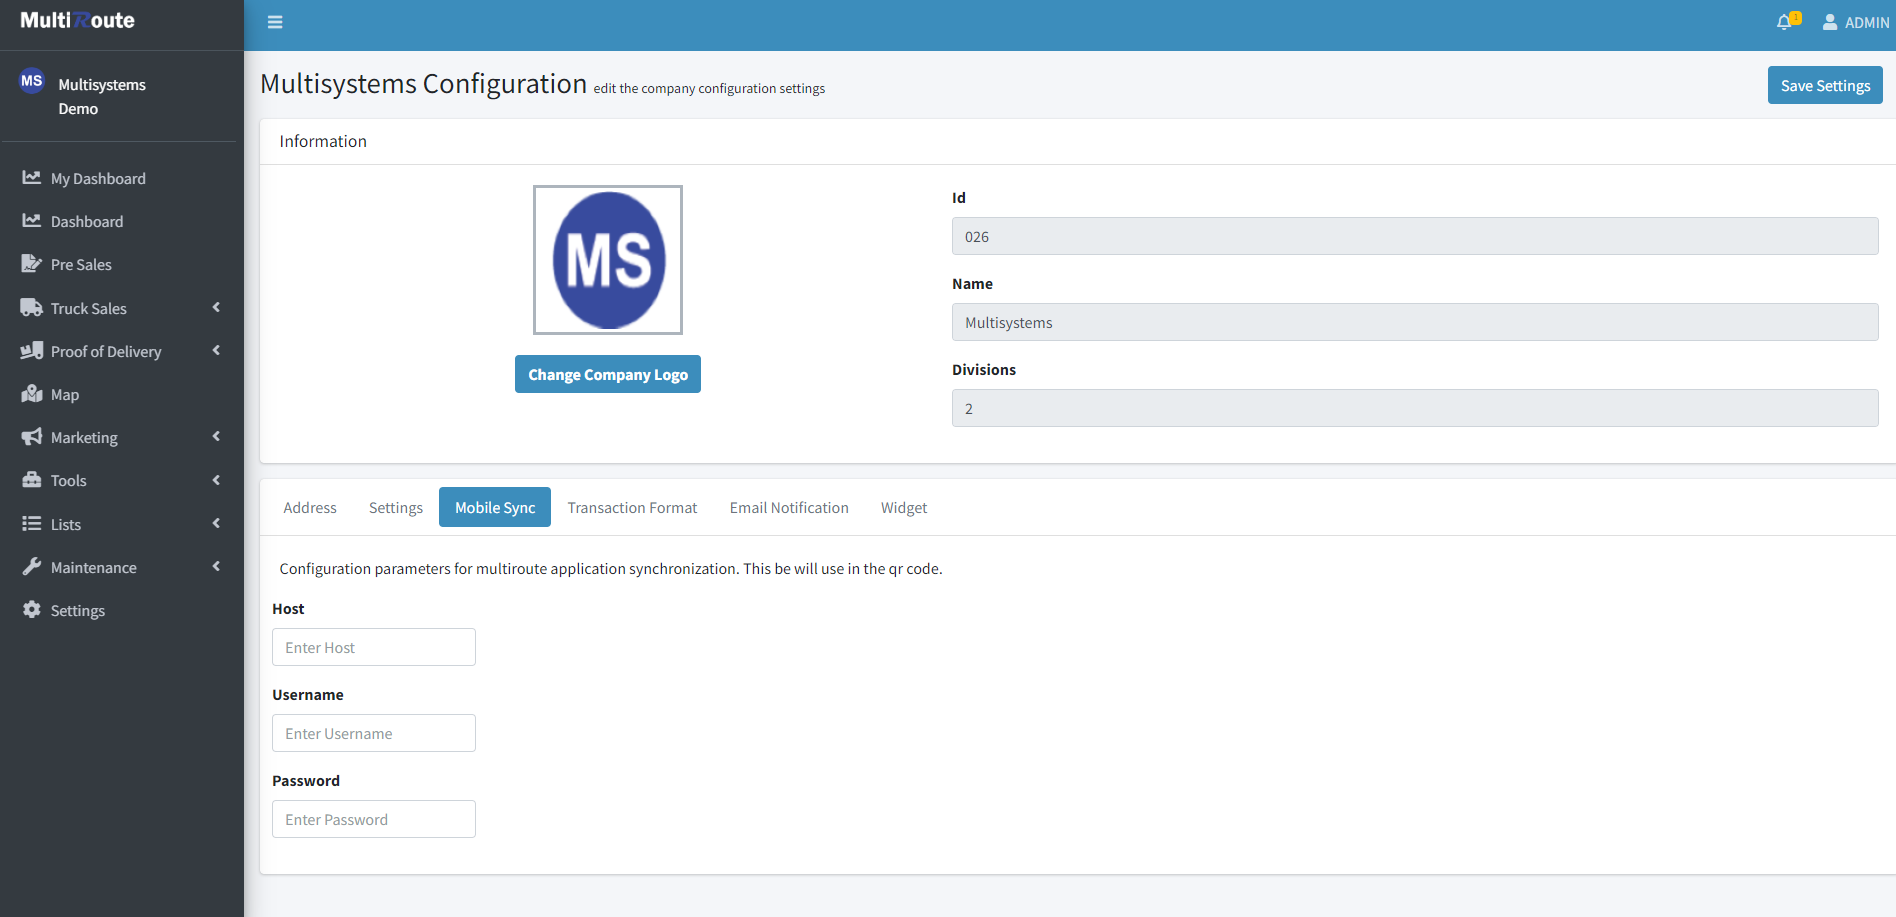Select the Map icon in the sidebar
1896x917 pixels.
point(31,394)
